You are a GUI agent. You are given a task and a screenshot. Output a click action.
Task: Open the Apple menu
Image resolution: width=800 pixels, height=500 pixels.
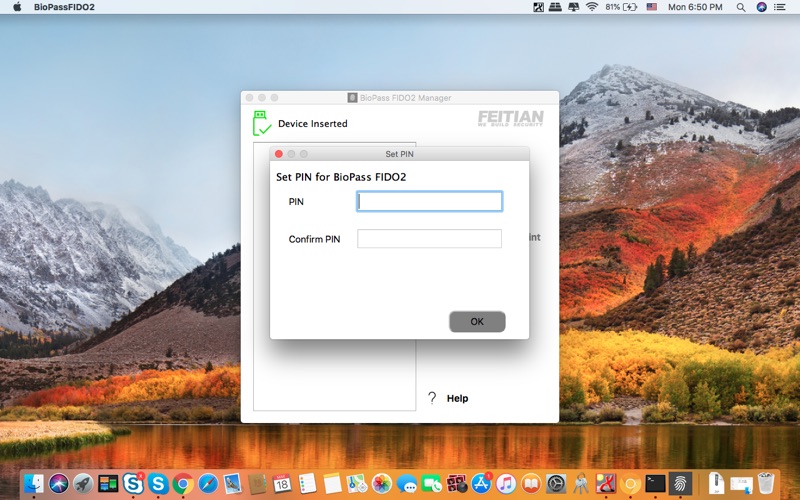click(x=17, y=7)
